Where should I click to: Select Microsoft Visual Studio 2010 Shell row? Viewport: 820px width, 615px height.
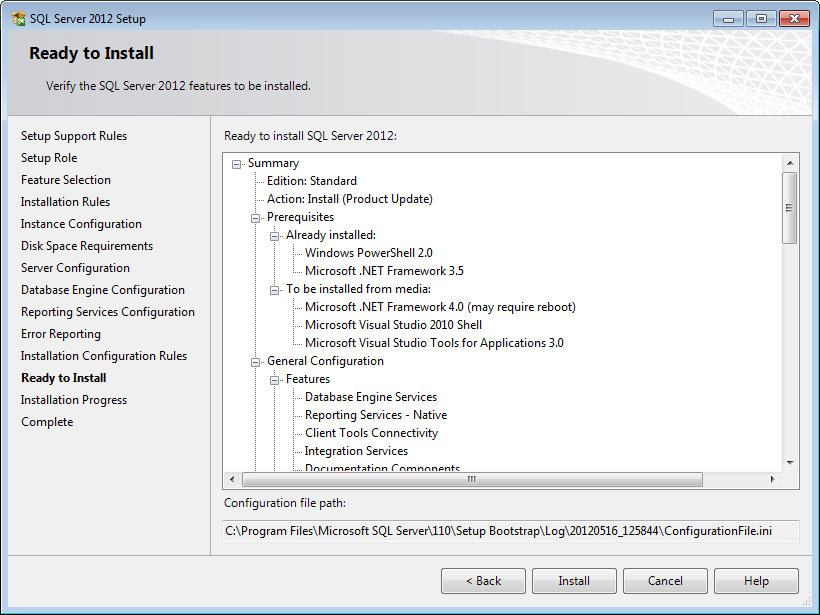393,325
